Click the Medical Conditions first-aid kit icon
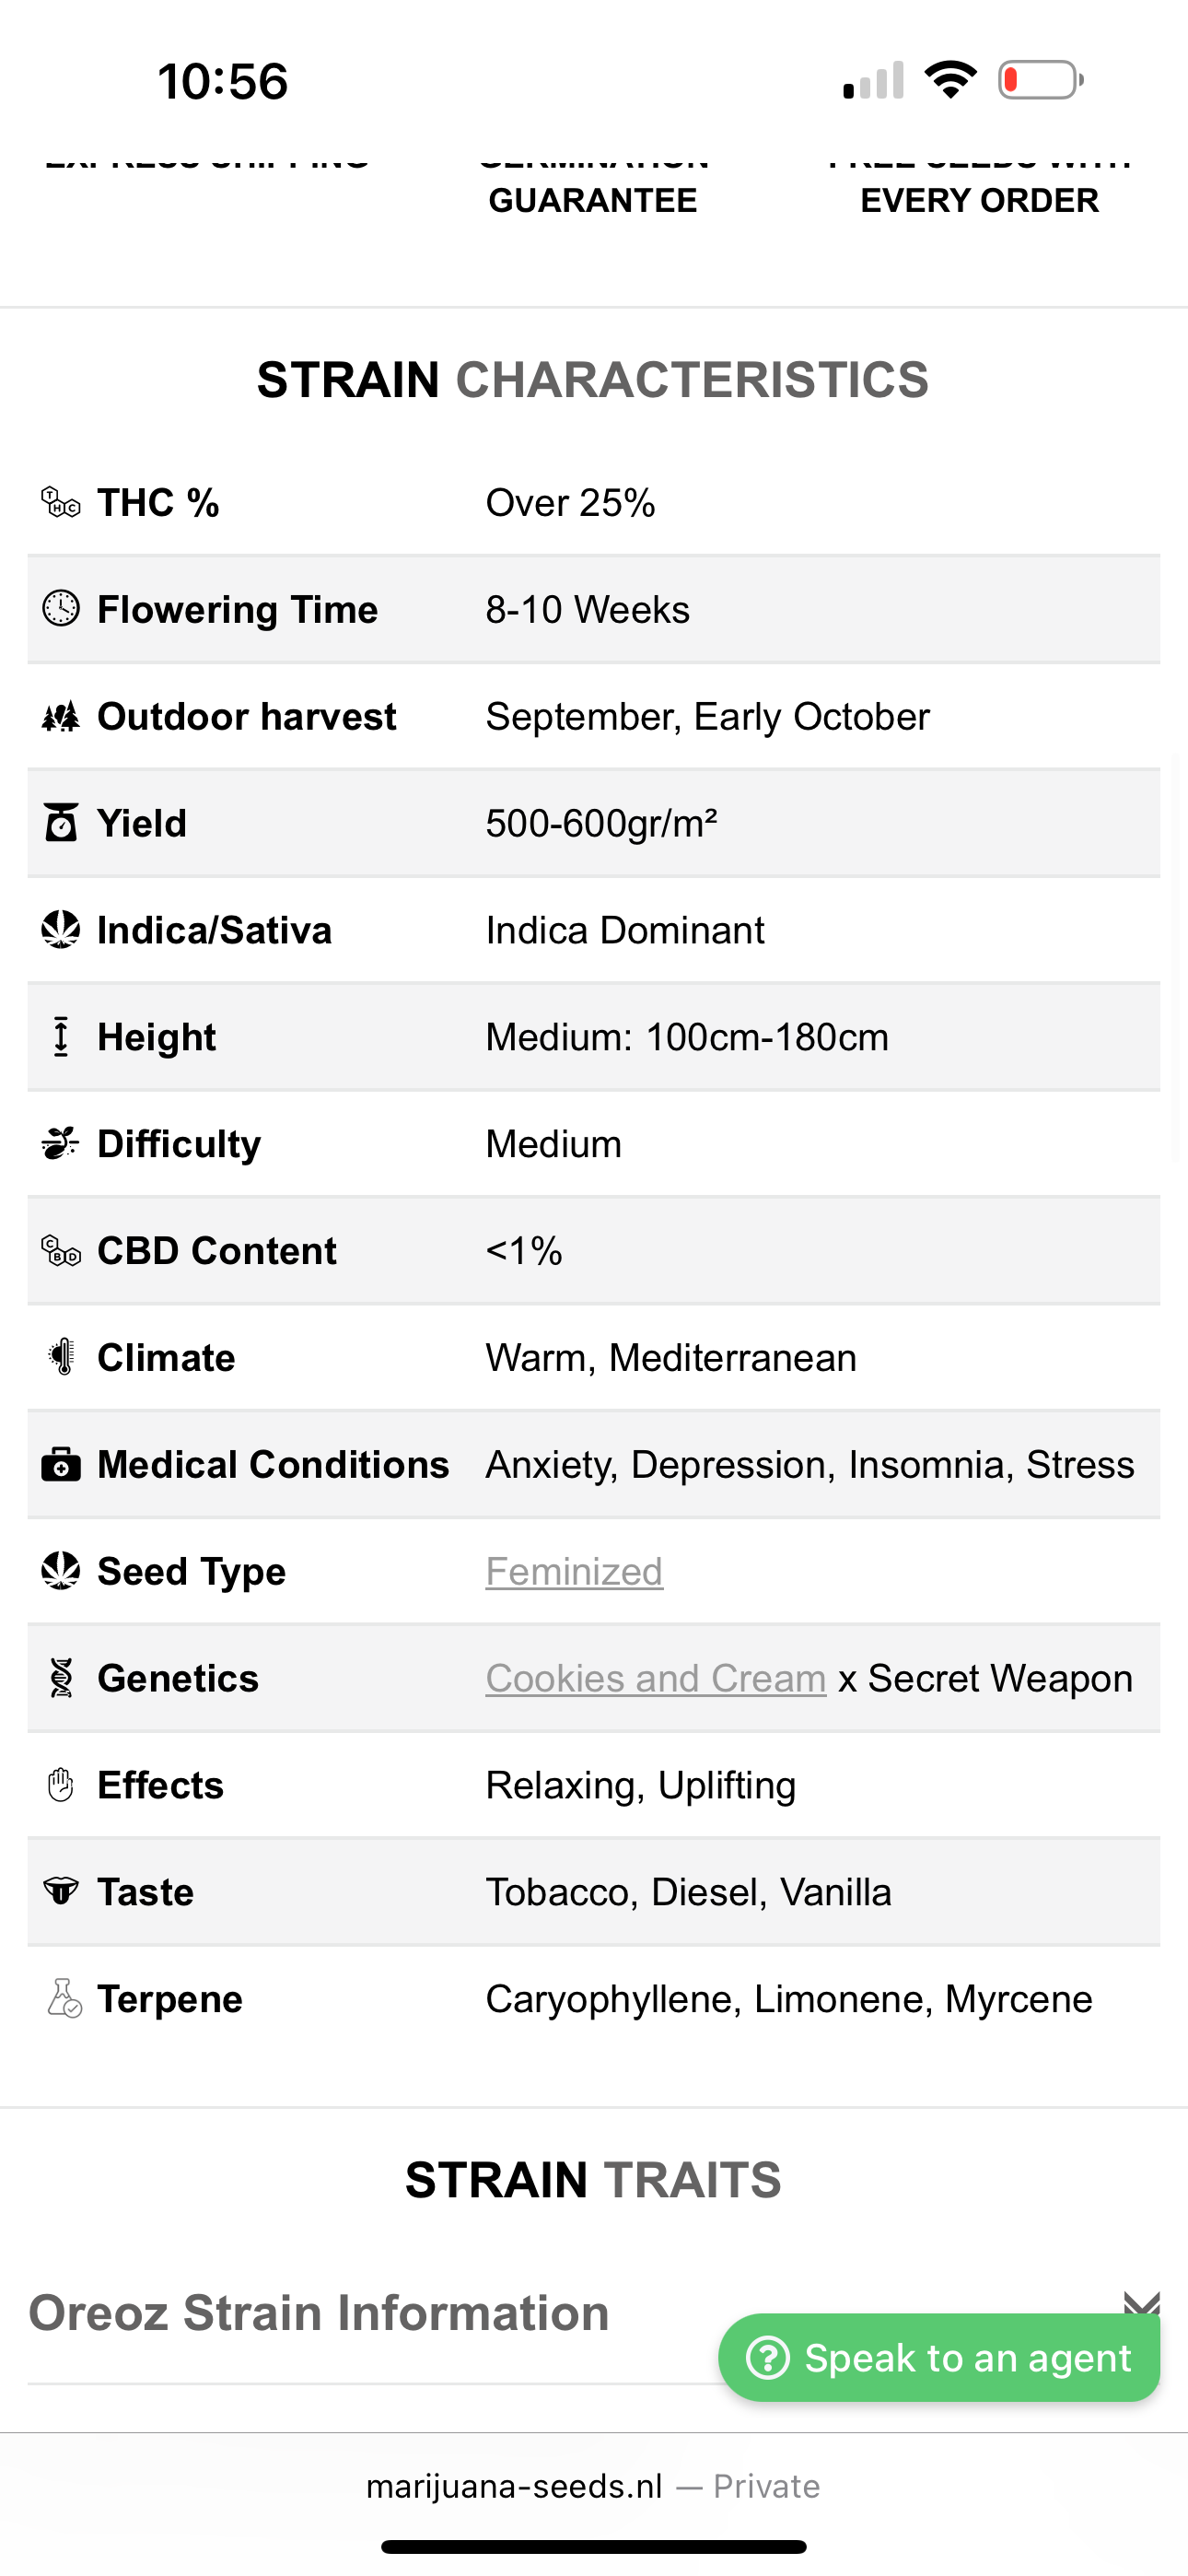Image resolution: width=1188 pixels, height=2576 pixels. [60, 1464]
